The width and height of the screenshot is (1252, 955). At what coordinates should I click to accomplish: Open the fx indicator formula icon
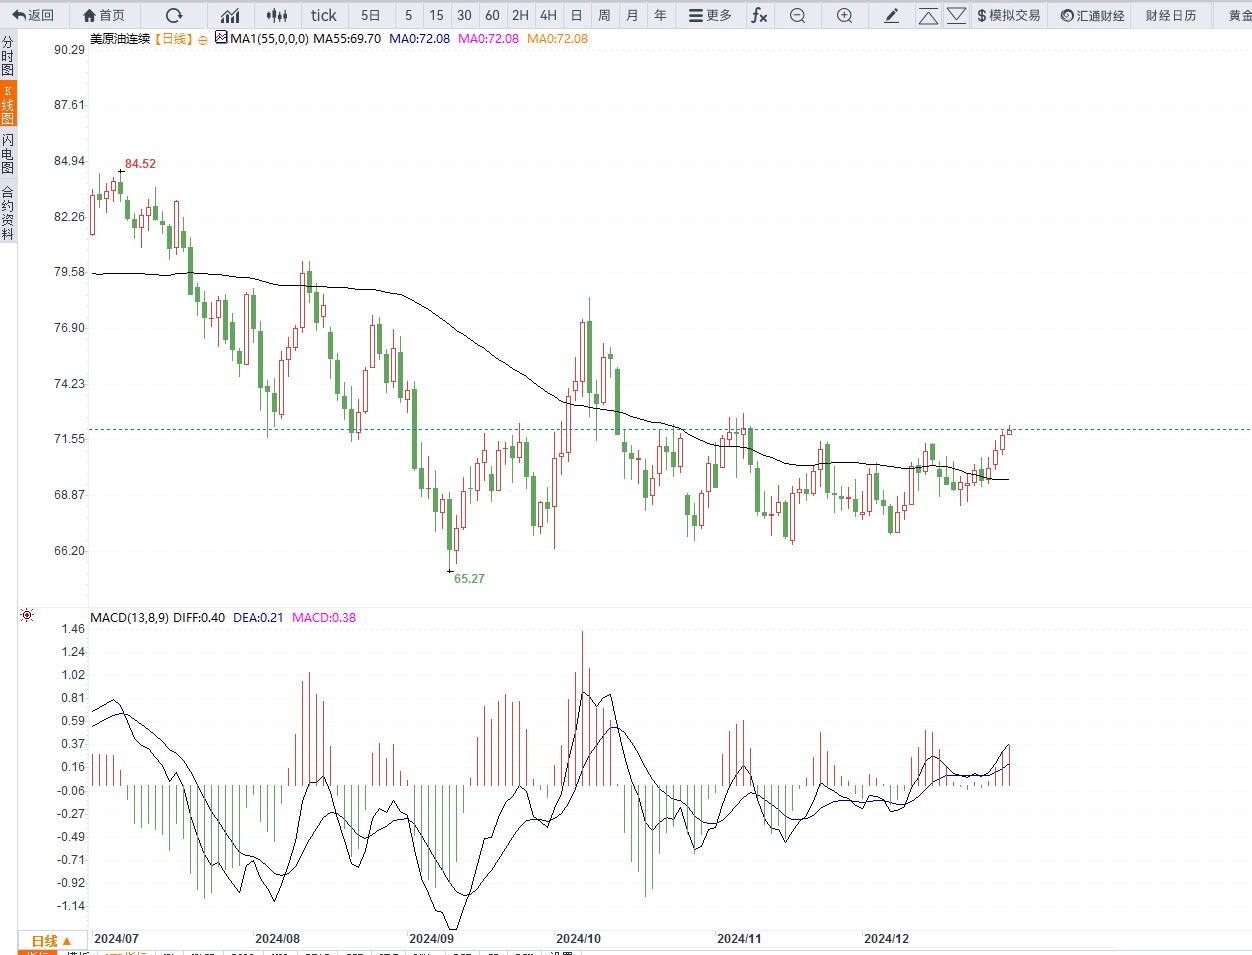coord(759,15)
